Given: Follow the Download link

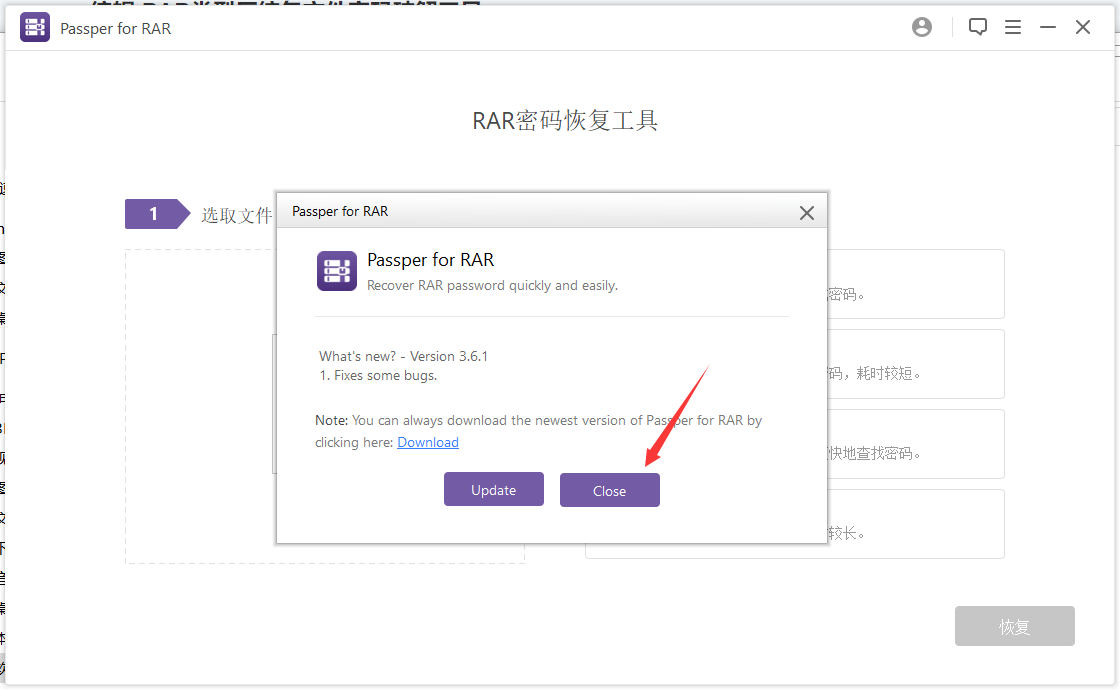Looking at the screenshot, I should coord(428,442).
